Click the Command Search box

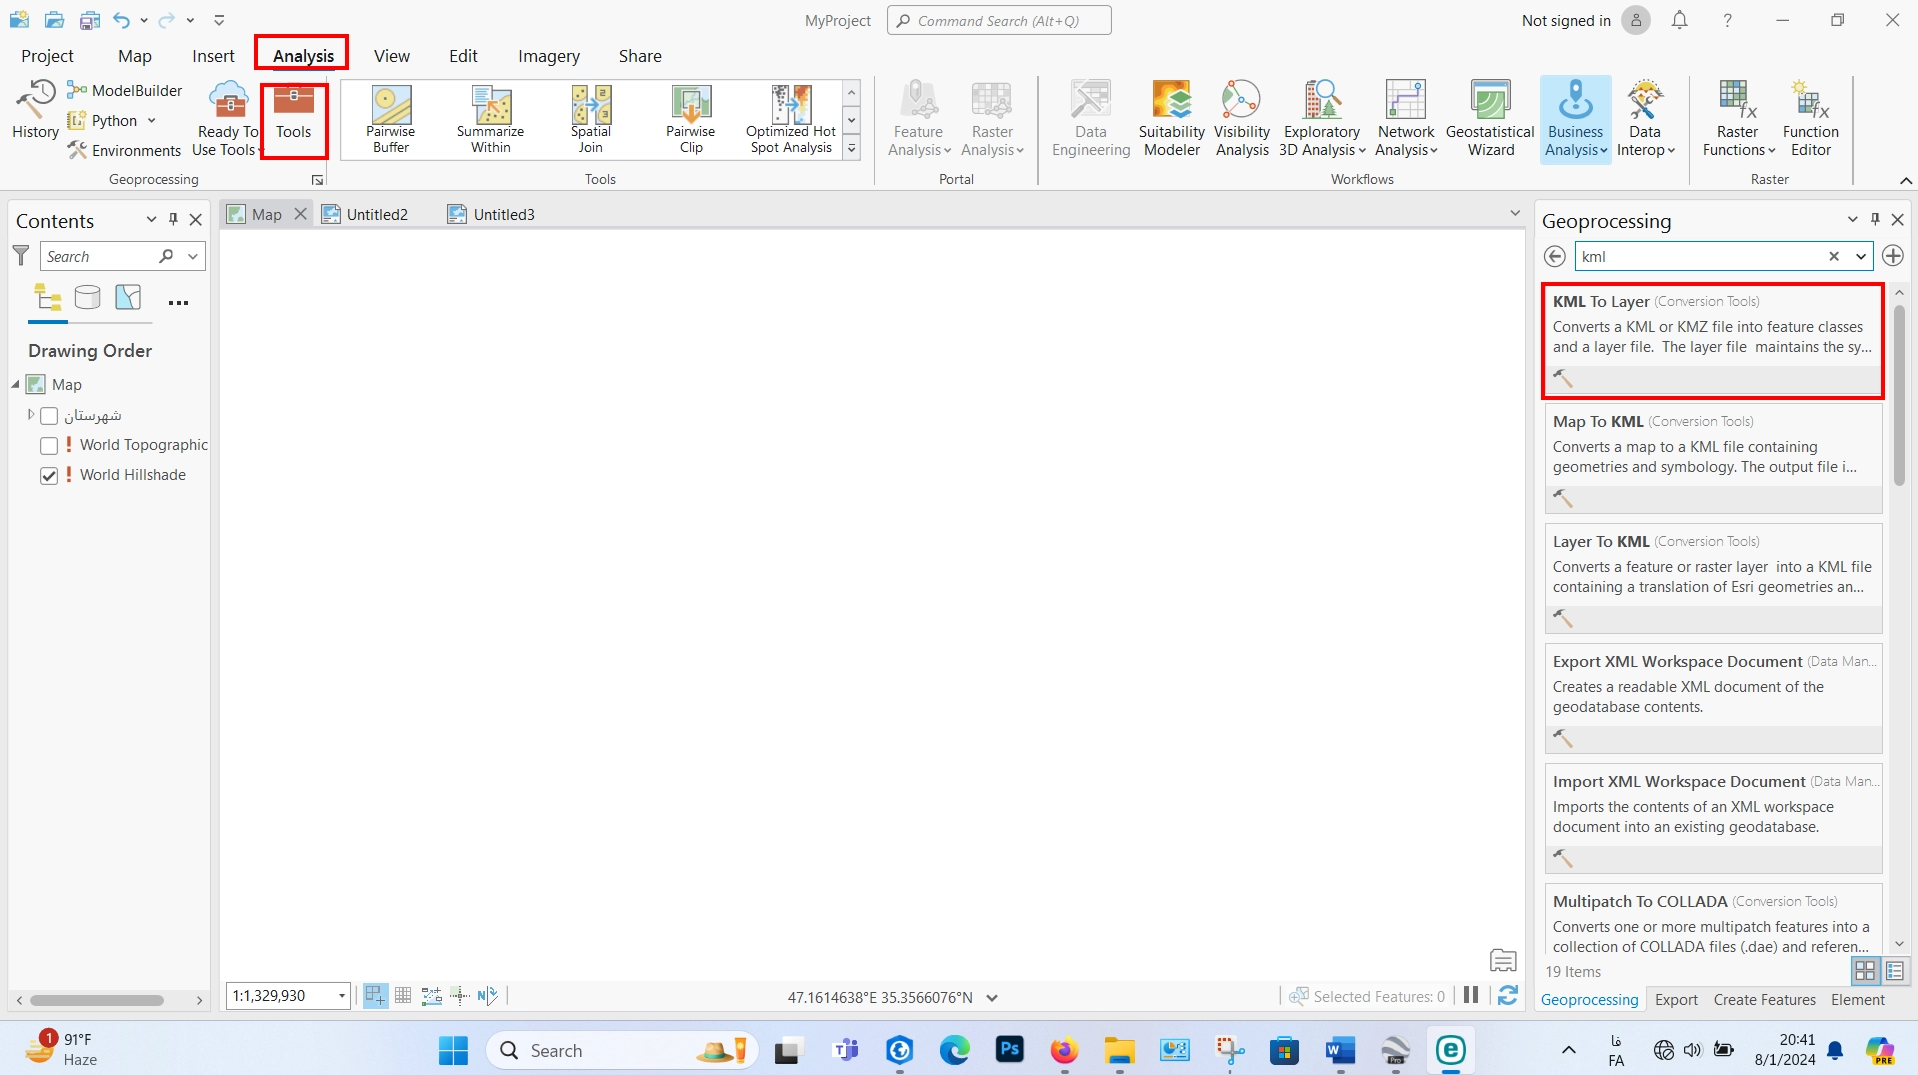tap(998, 20)
